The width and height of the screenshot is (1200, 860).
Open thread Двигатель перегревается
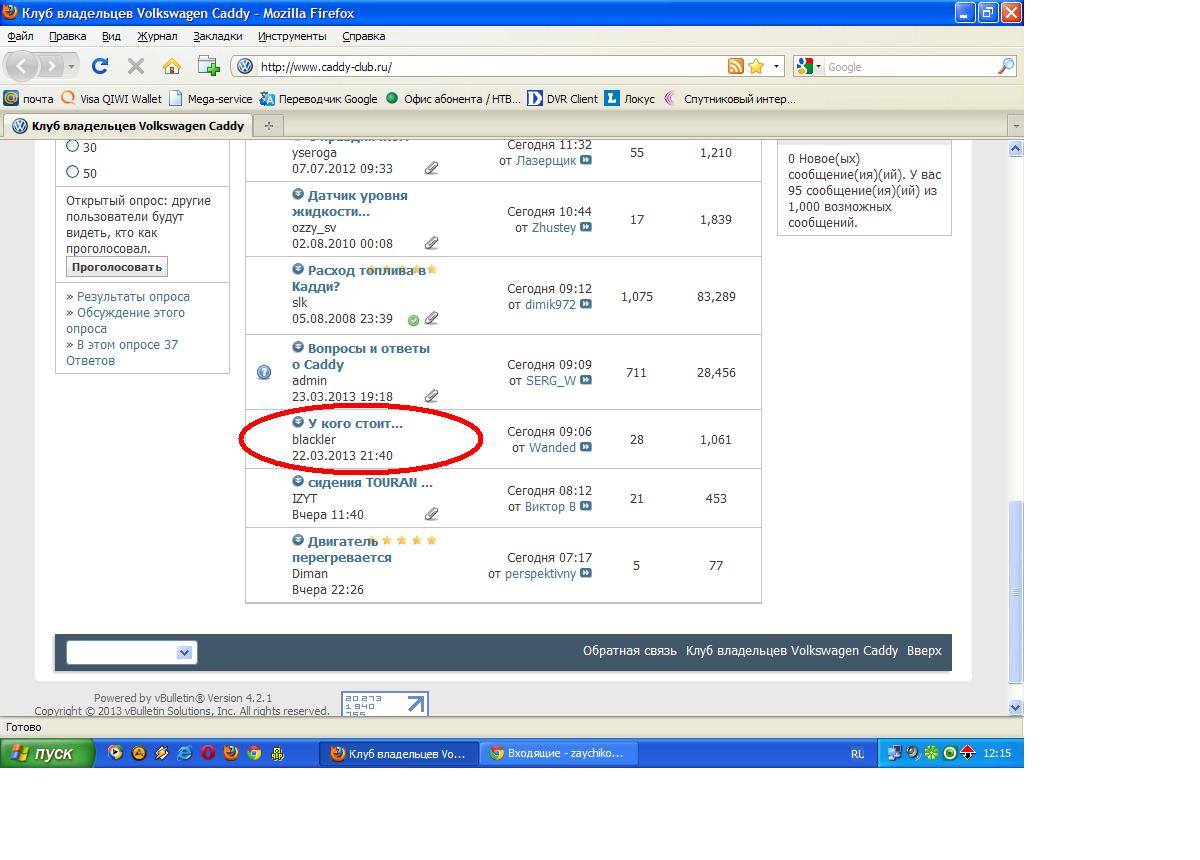[341, 549]
